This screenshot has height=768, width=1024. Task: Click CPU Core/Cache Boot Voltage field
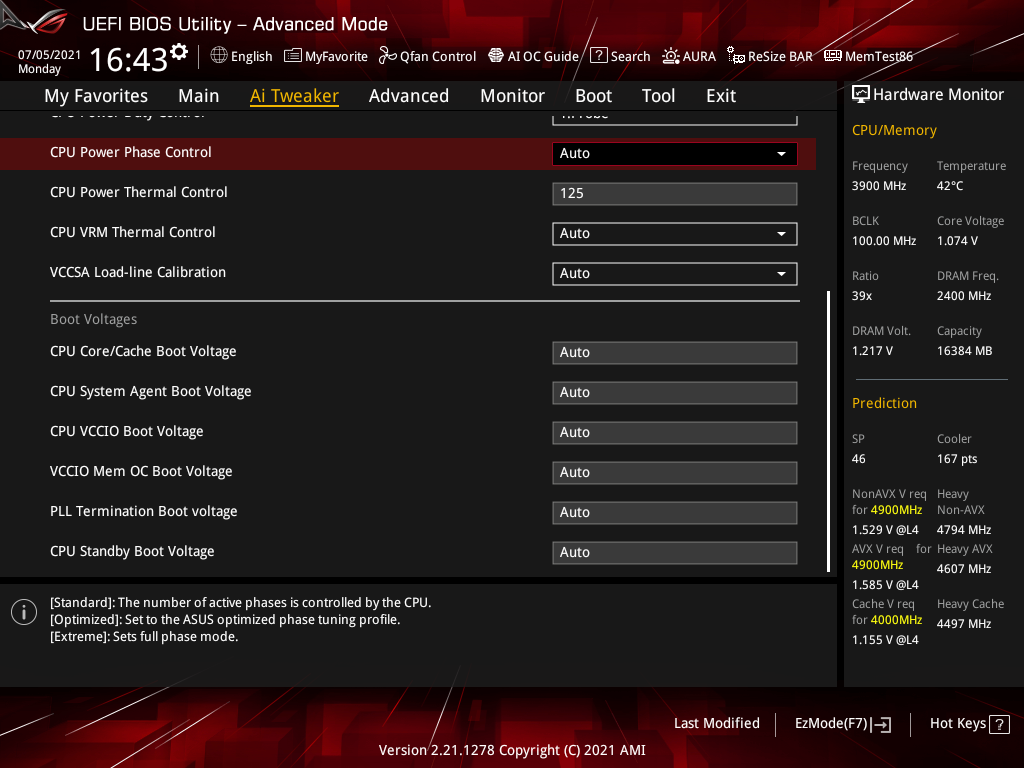675,353
